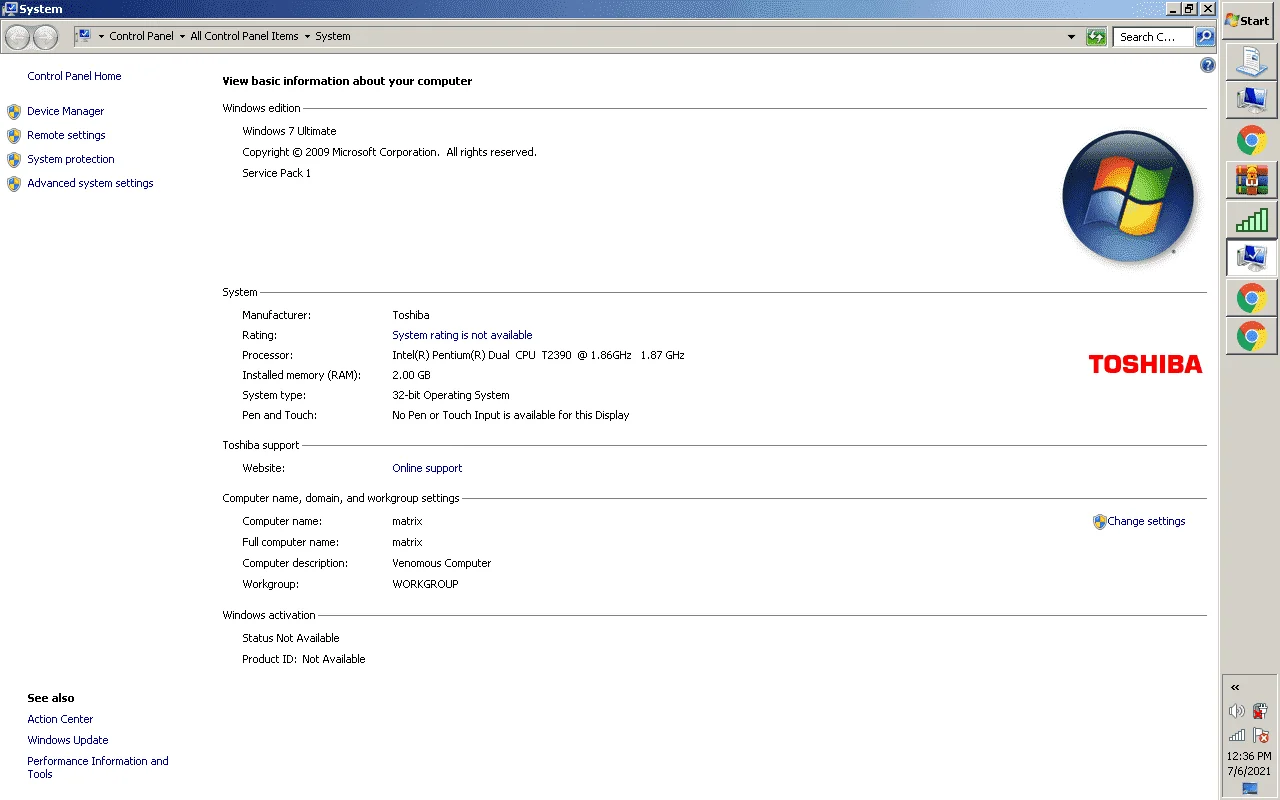Open Action Center under See also
The width and height of the screenshot is (1280, 800).
point(60,719)
